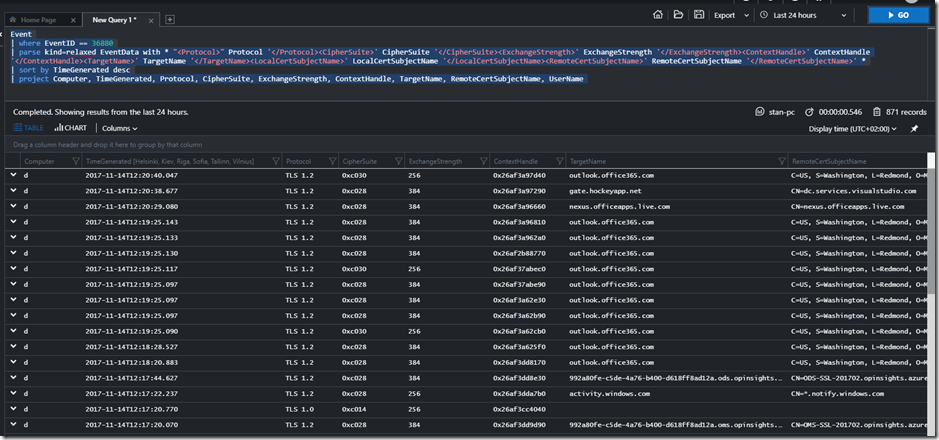Switch results to CHART view
Viewport: 939px width, 440px height.
tap(72, 128)
